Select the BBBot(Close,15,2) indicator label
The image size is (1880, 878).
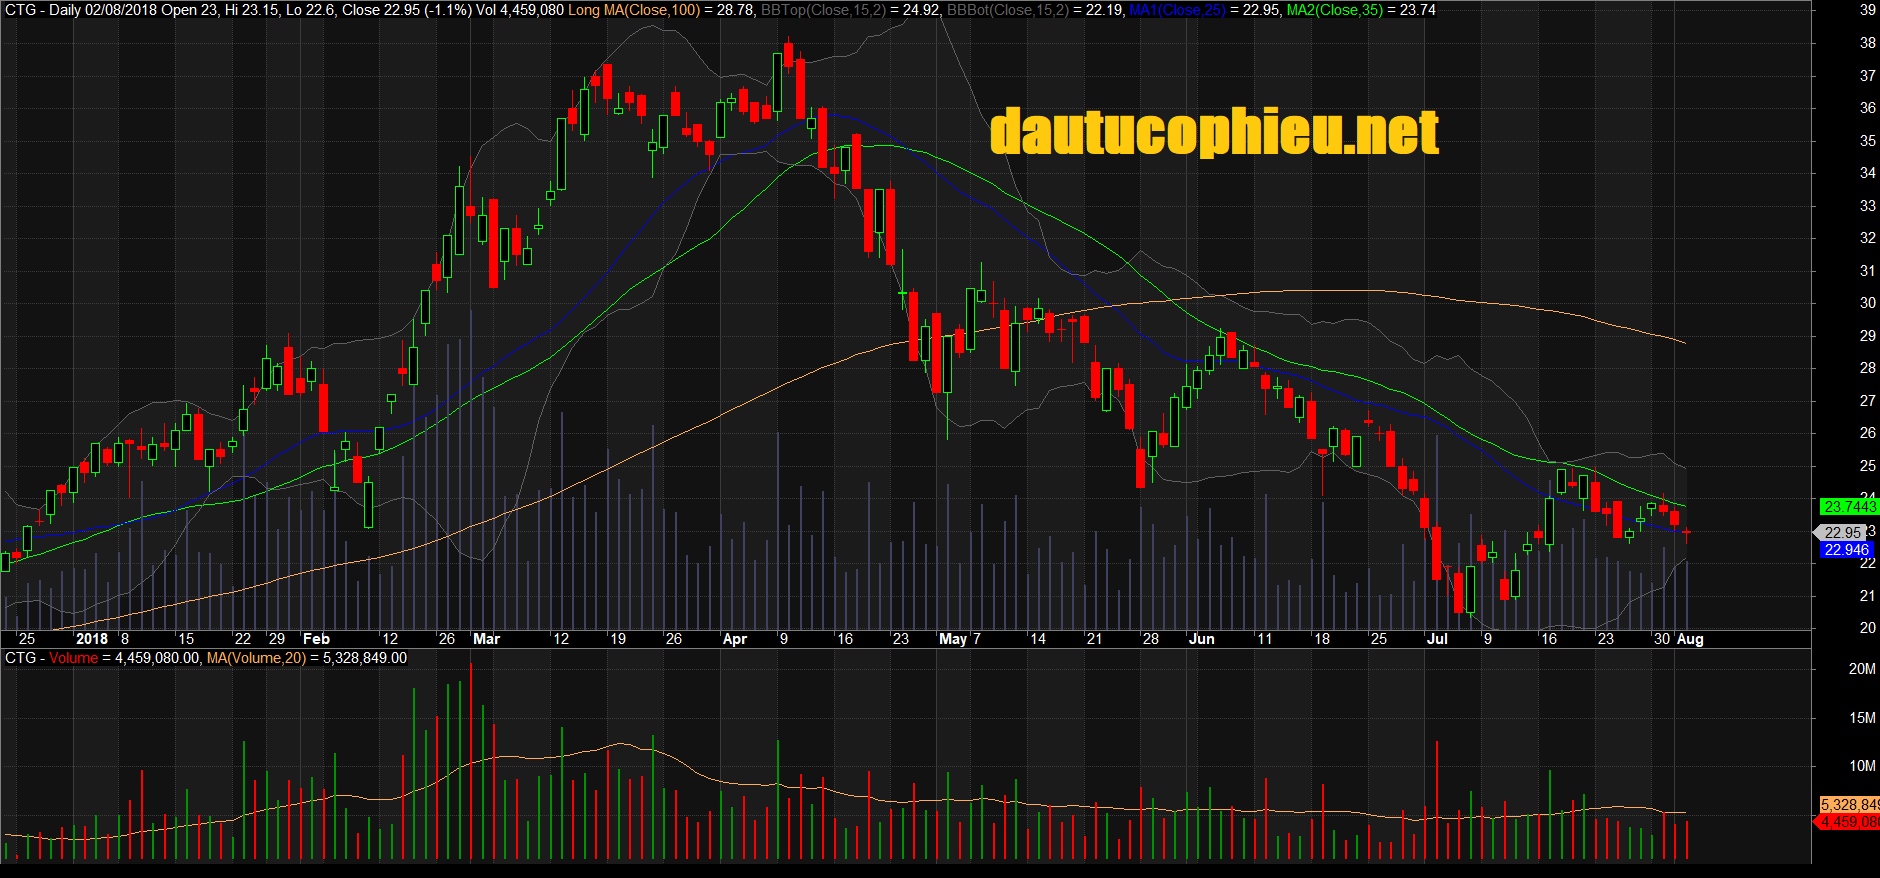coord(1007,10)
